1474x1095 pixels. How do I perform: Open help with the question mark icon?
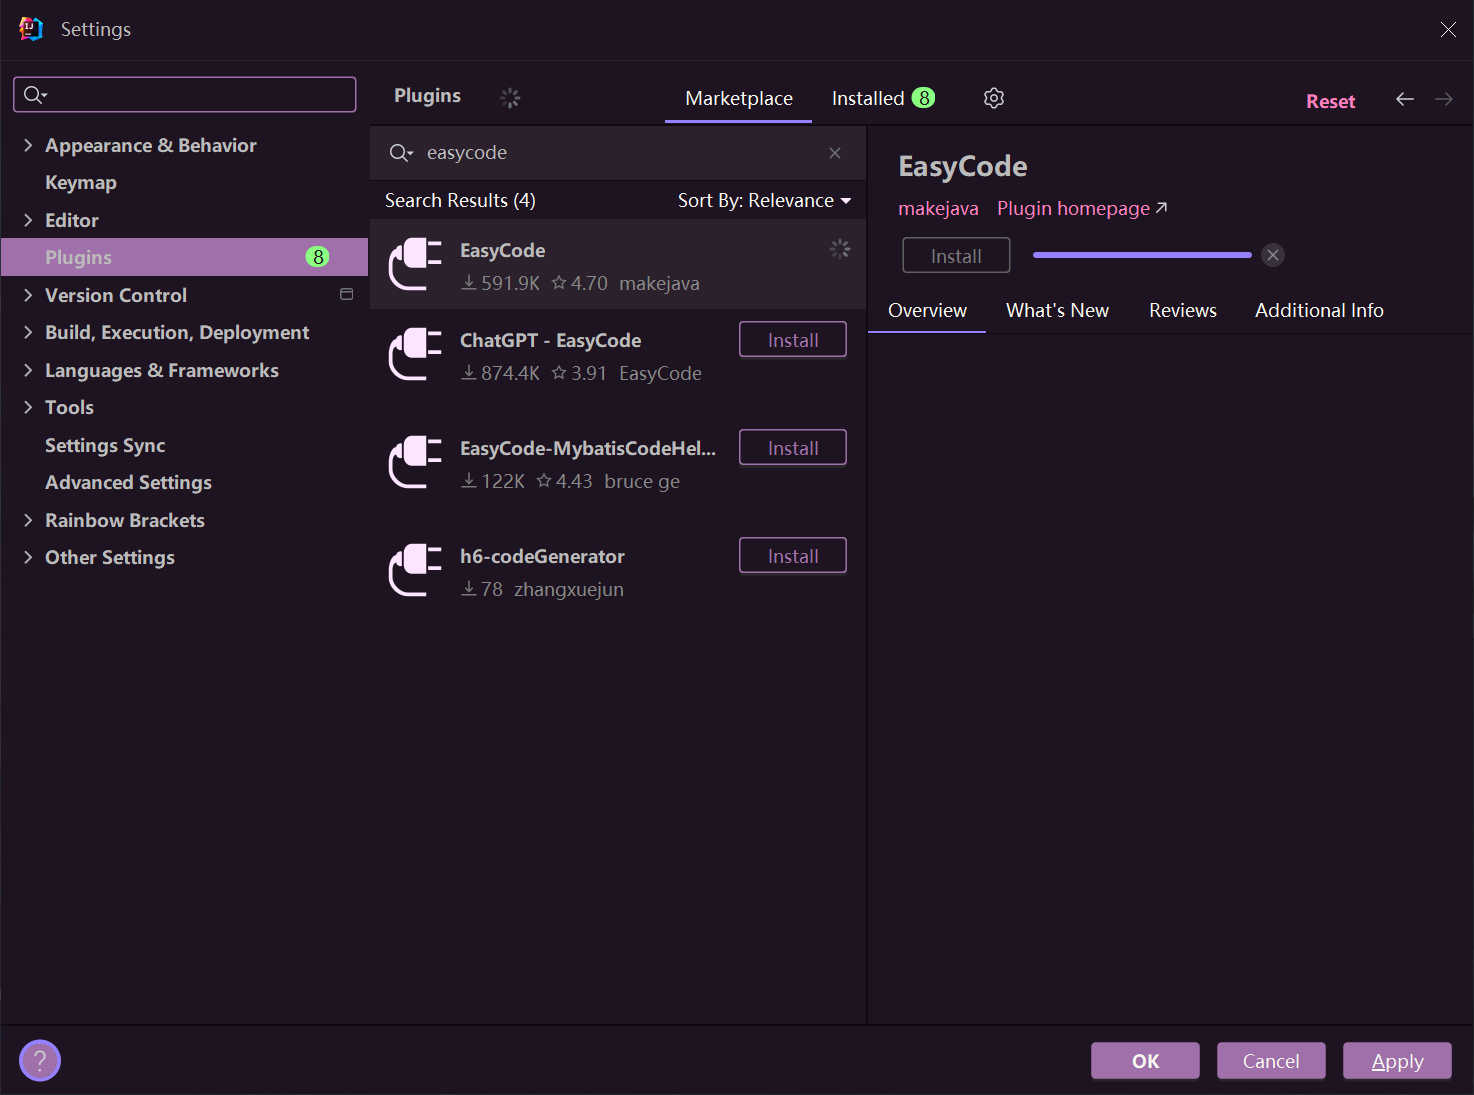[40, 1060]
